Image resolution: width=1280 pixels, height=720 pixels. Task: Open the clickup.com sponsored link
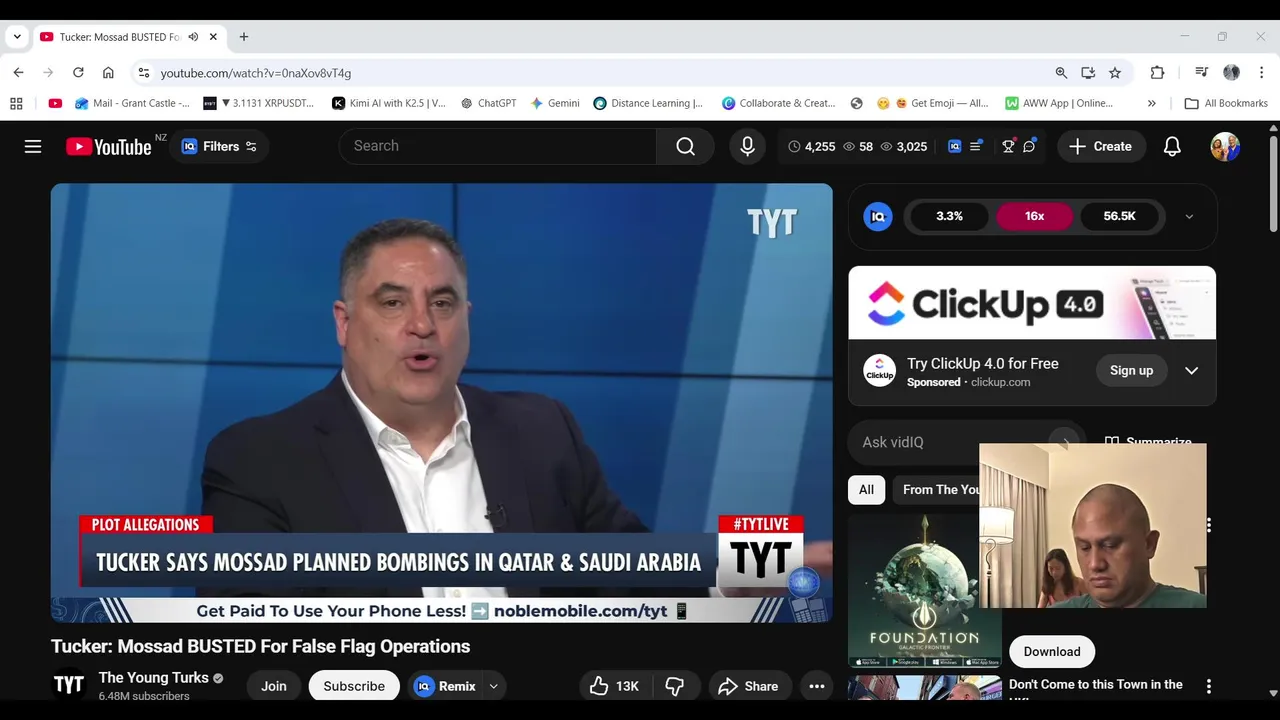pyautogui.click(x=1000, y=382)
